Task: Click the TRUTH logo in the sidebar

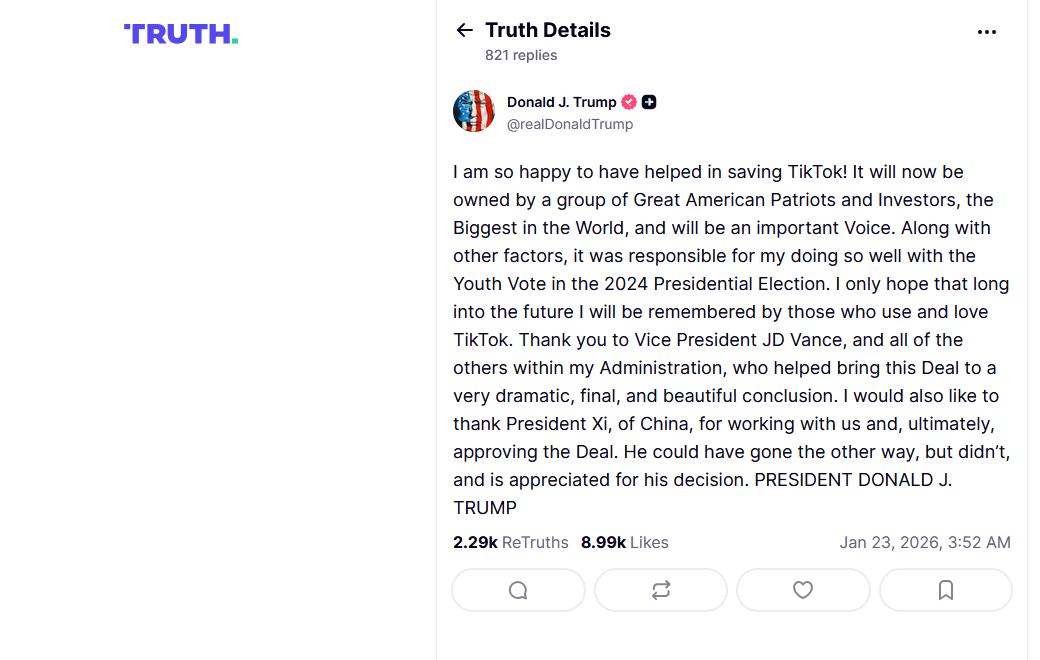Action: (180, 33)
